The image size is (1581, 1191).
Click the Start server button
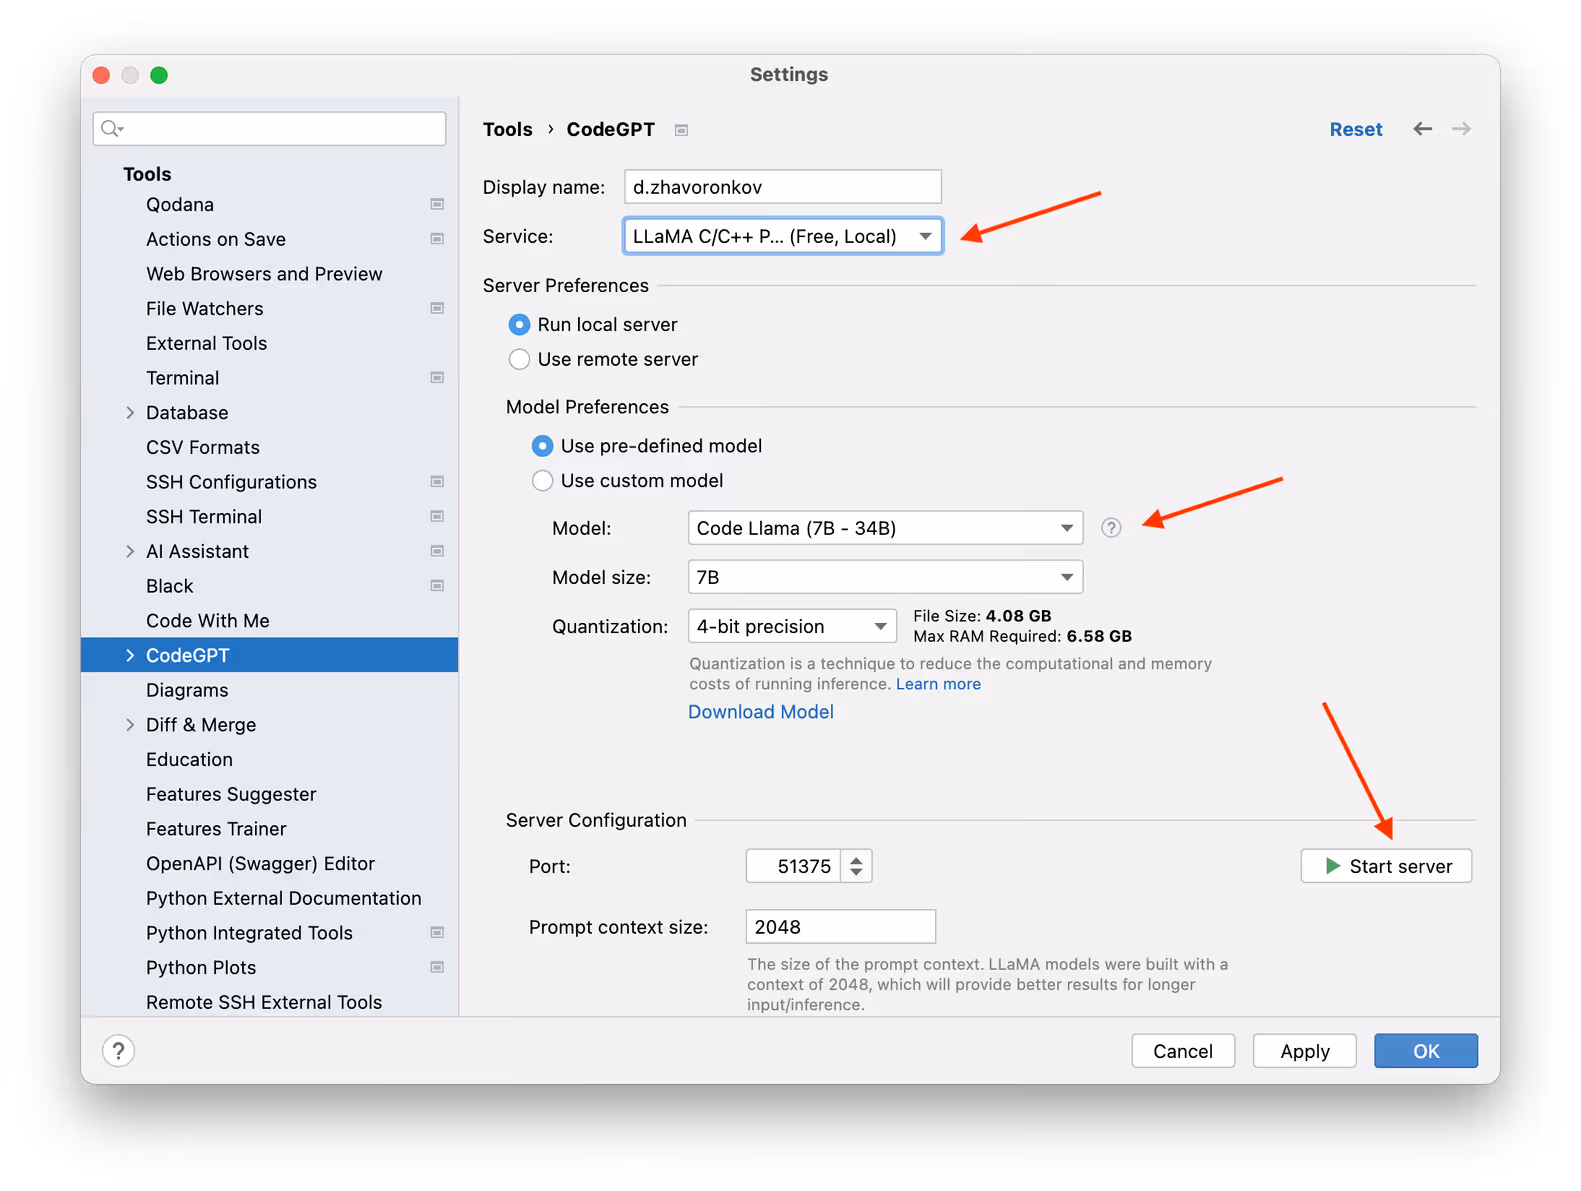[x=1386, y=866]
